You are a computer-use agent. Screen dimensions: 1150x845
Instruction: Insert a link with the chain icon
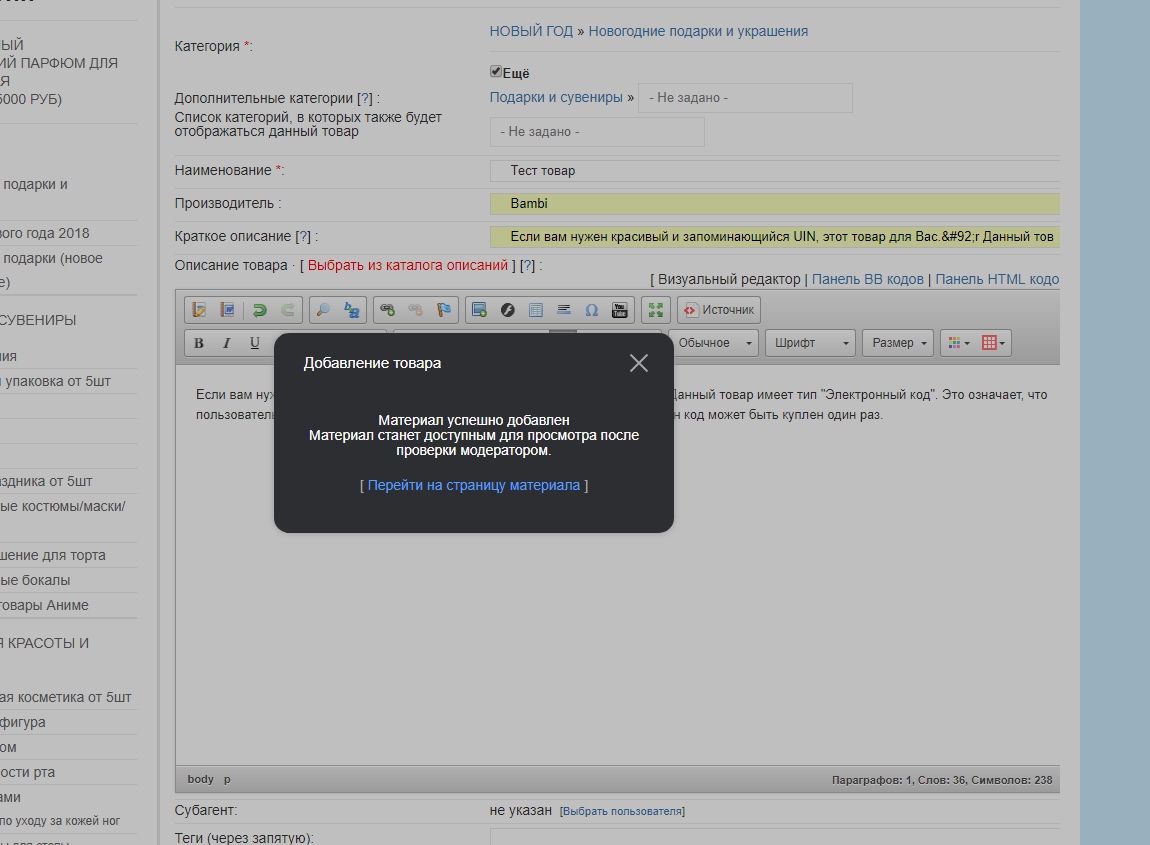click(387, 310)
